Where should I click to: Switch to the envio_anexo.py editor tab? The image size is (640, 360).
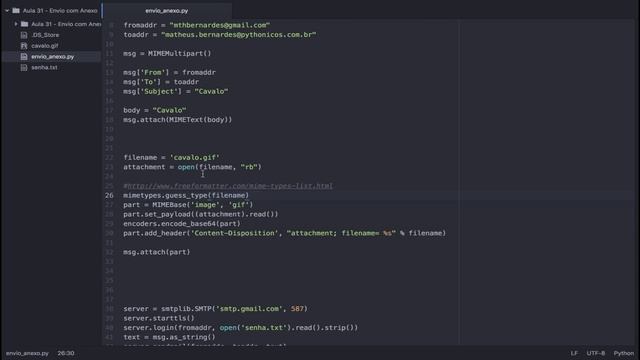[167, 11]
